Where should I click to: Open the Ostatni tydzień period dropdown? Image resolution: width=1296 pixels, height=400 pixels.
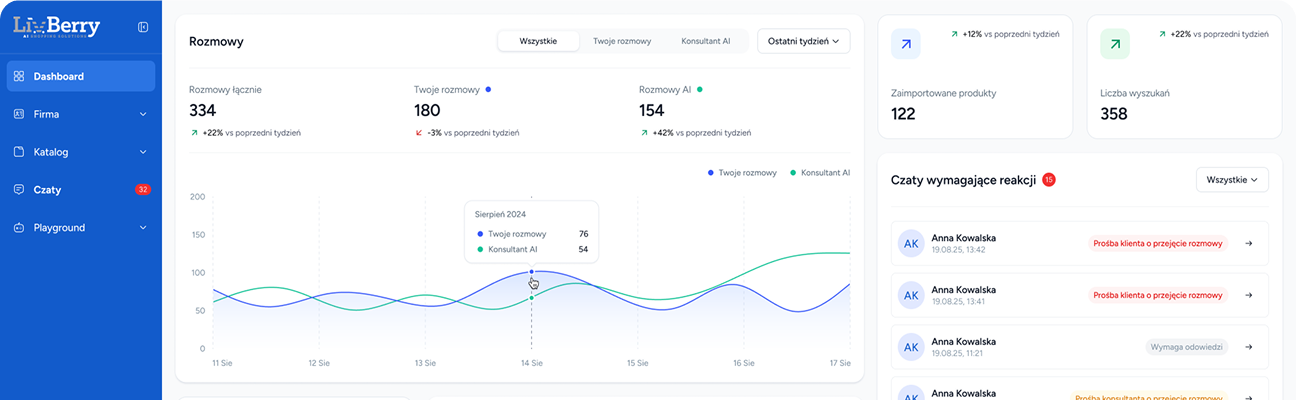pos(804,41)
